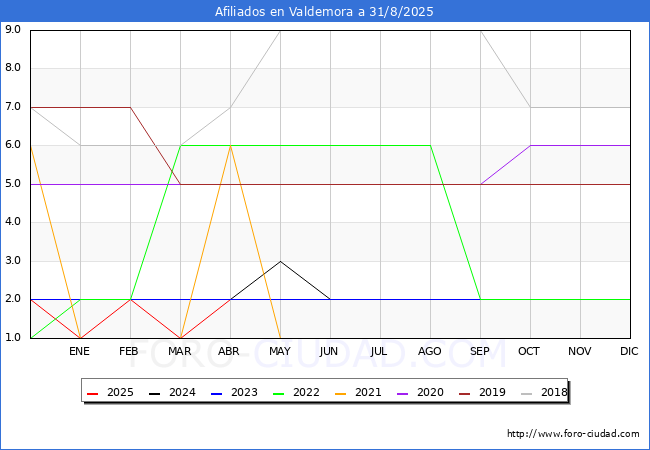Click the orange 2021 peak at ABR
Image resolution: width=650 pixels, height=450 pixels.
click(x=230, y=145)
